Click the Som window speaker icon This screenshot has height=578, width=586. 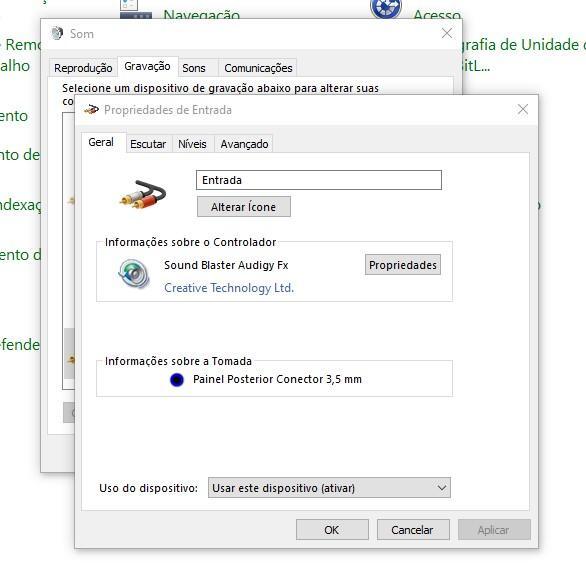click(x=57, y=33)
